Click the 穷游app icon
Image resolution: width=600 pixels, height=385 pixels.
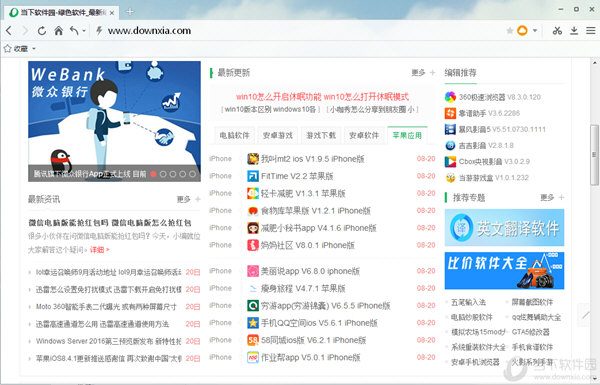(253, 305)
